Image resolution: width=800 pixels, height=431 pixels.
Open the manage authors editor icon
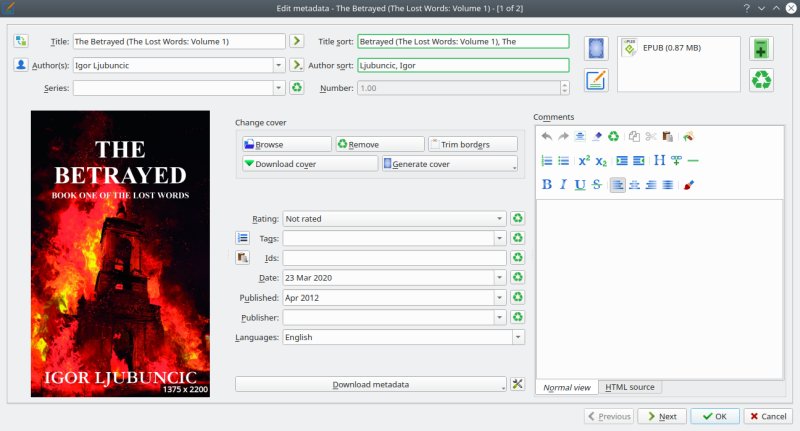pos(22,65)
